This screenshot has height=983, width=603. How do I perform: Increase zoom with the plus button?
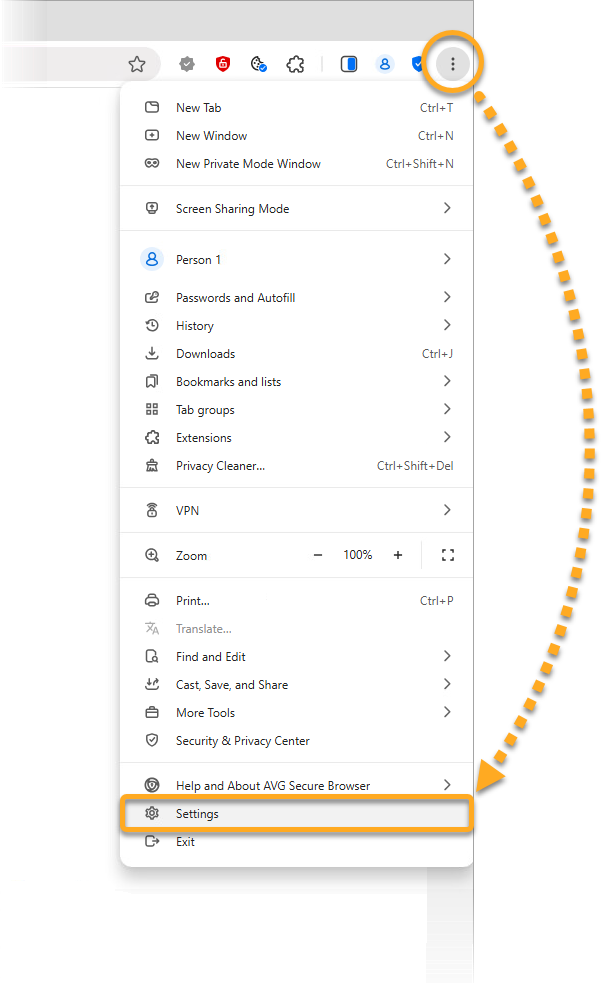click(x=398, y=555)
